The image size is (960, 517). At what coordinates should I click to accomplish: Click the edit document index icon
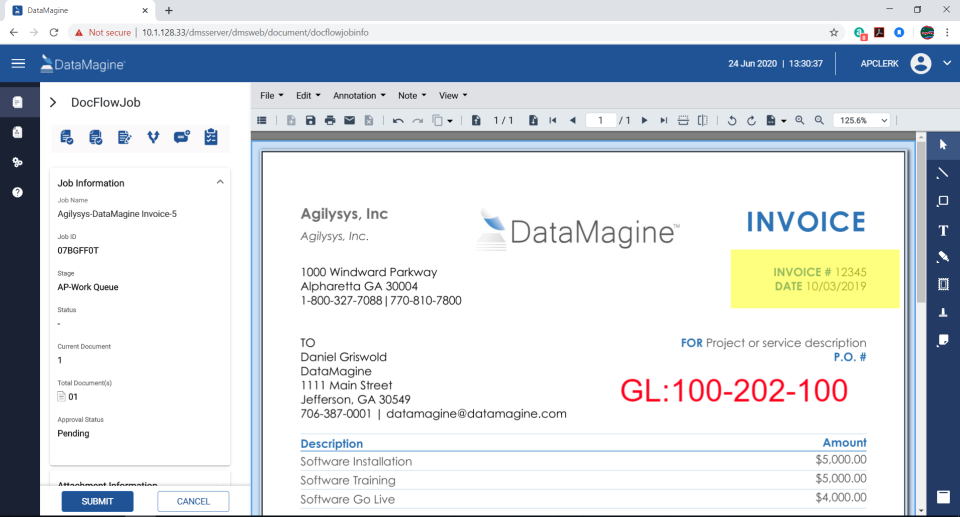pos(124,137)
